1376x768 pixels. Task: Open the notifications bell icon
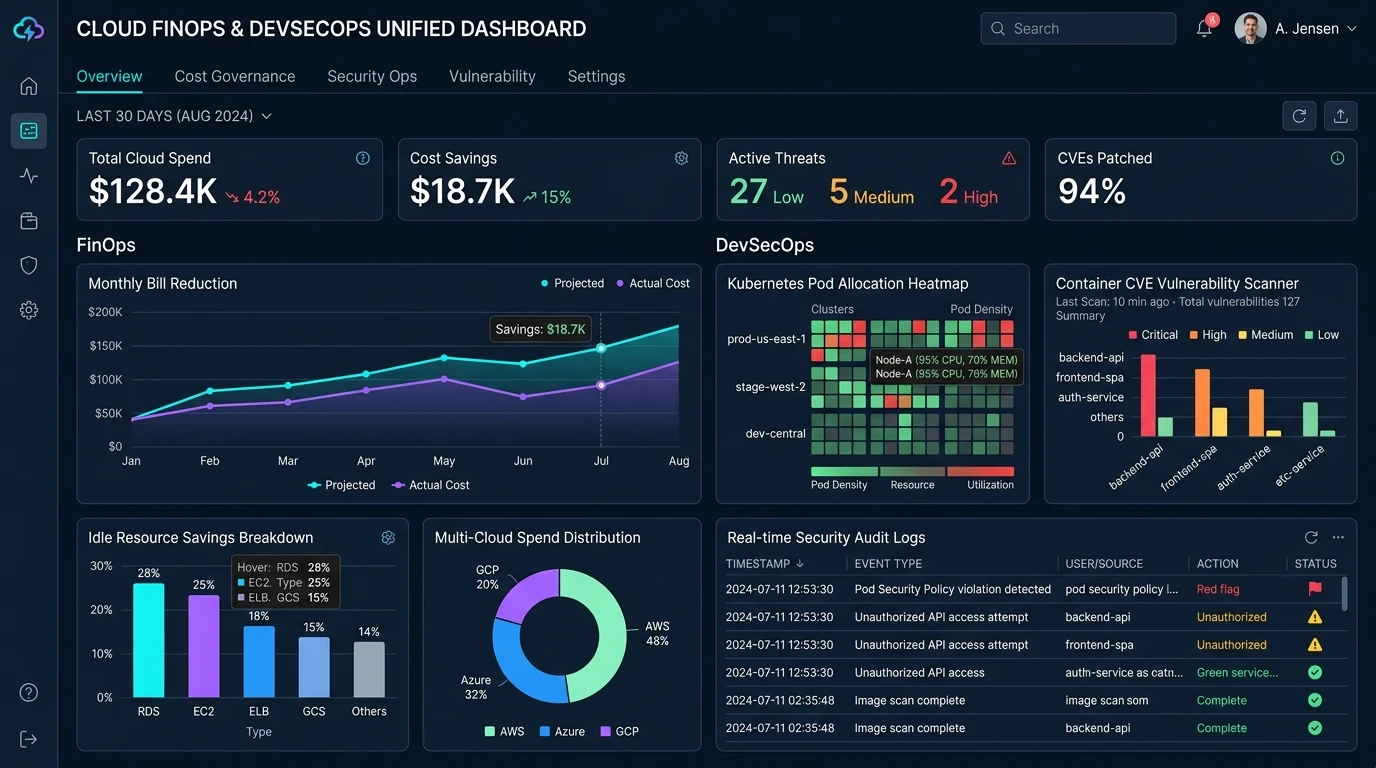[1204, 29]
